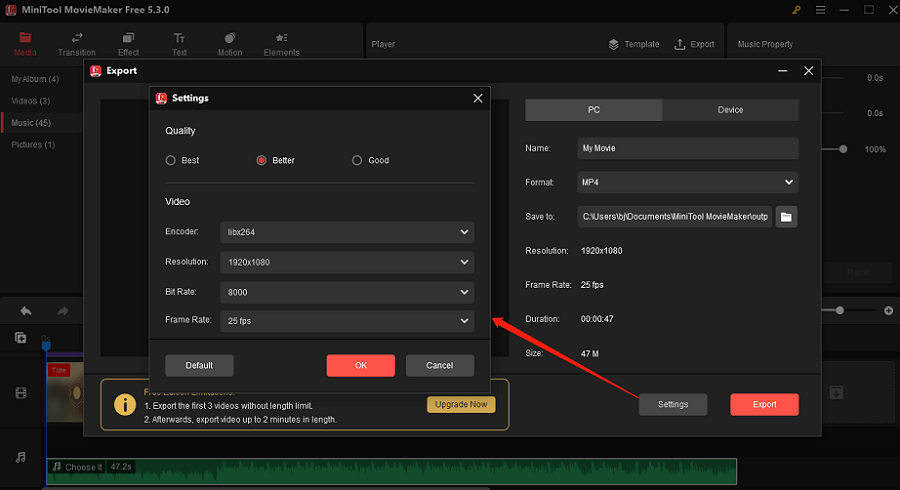This screenshot has width=900, height=490.
Task: Click the Duration 00:00:47 value
Action: tap(597, 319)
